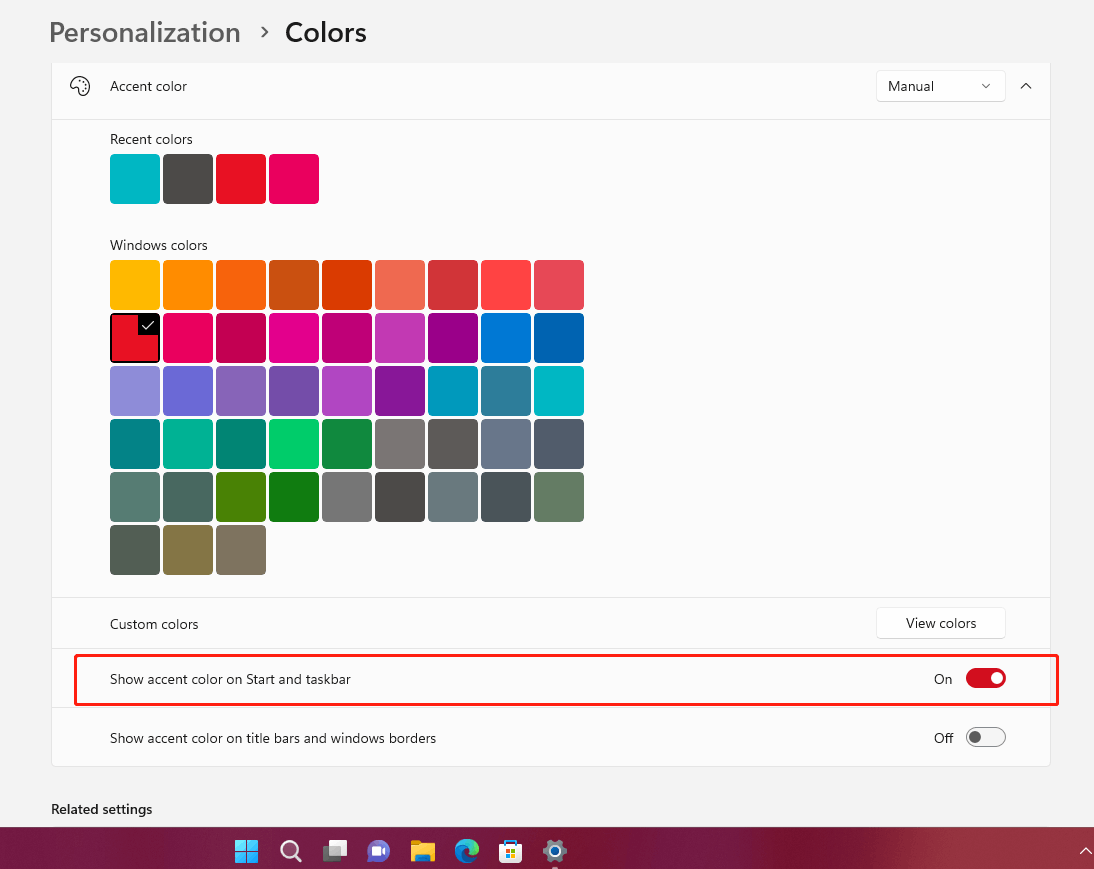Open the Microsoft Store
The height and width of the screenshot is (869, 1094).
pyautogui.click(x=510, y=851)
